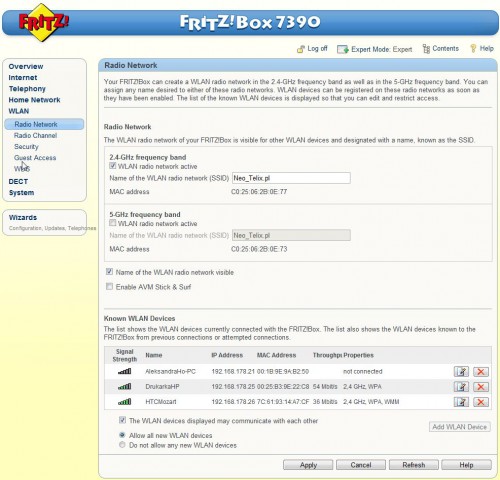Delete the AleksandraHo-PC device entry

481,371
